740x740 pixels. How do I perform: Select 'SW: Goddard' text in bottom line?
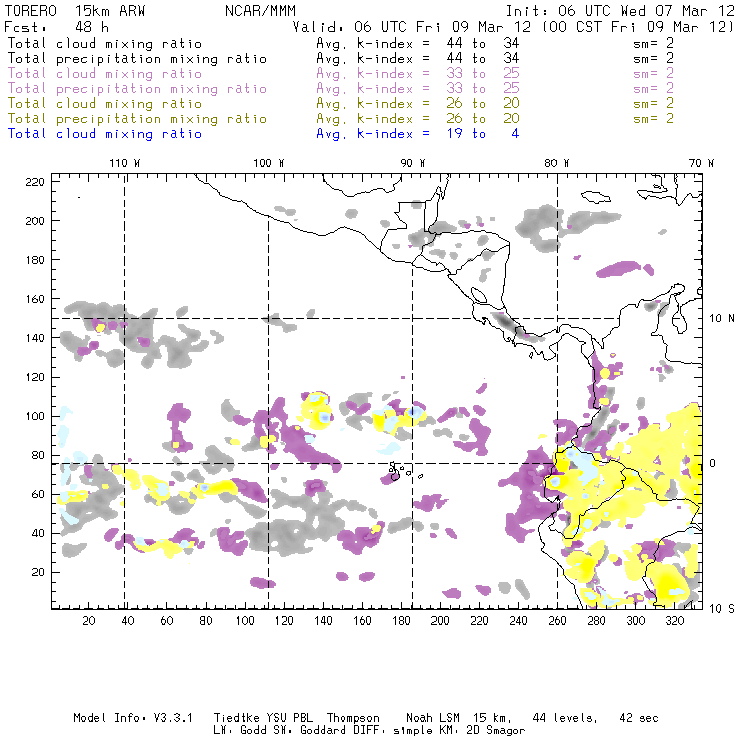point(311,731)
